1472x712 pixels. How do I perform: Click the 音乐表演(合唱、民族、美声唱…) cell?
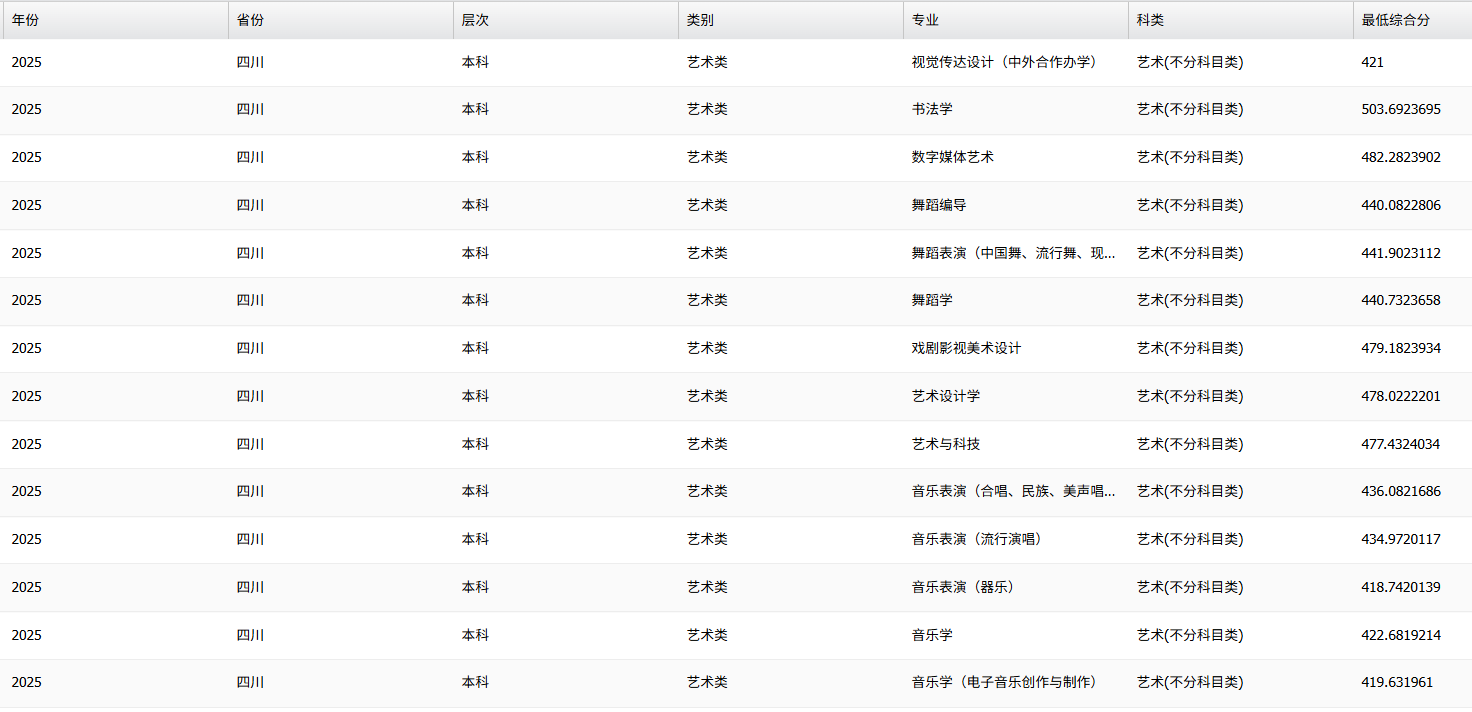(x=1014, y=491)
